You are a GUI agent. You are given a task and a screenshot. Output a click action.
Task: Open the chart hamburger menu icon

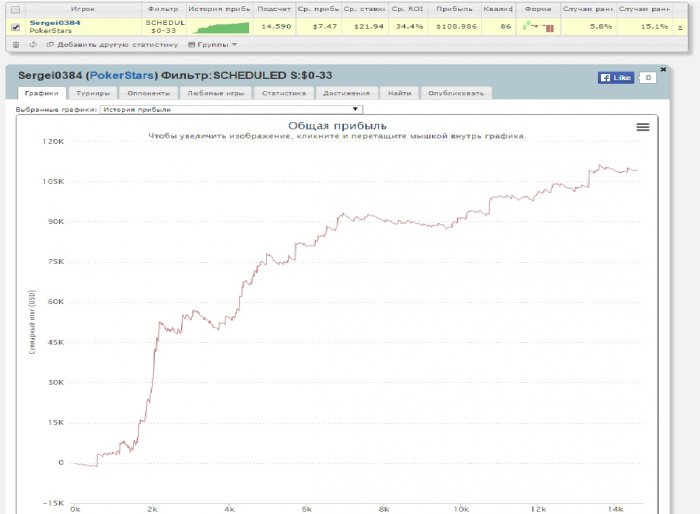pyautogui.click(x=643, y=127)
